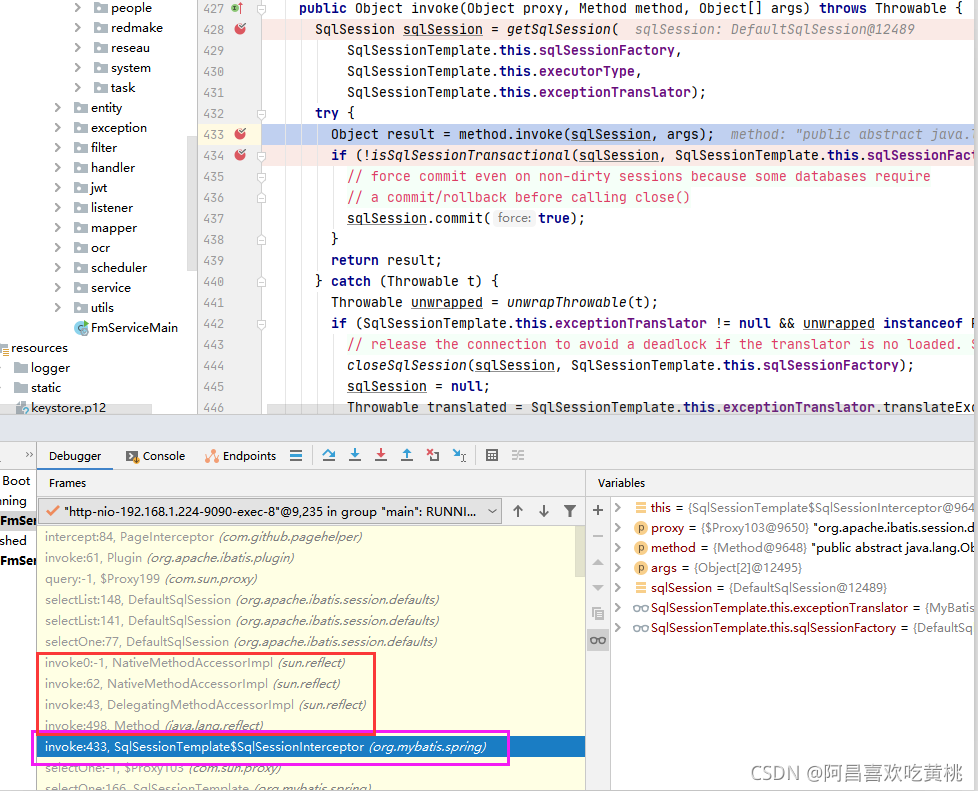Screen dimensions: 978x791
Task: Select frame invoke:62, NativeMethodAccessorImpl
Action: click(x=192, y=684)
